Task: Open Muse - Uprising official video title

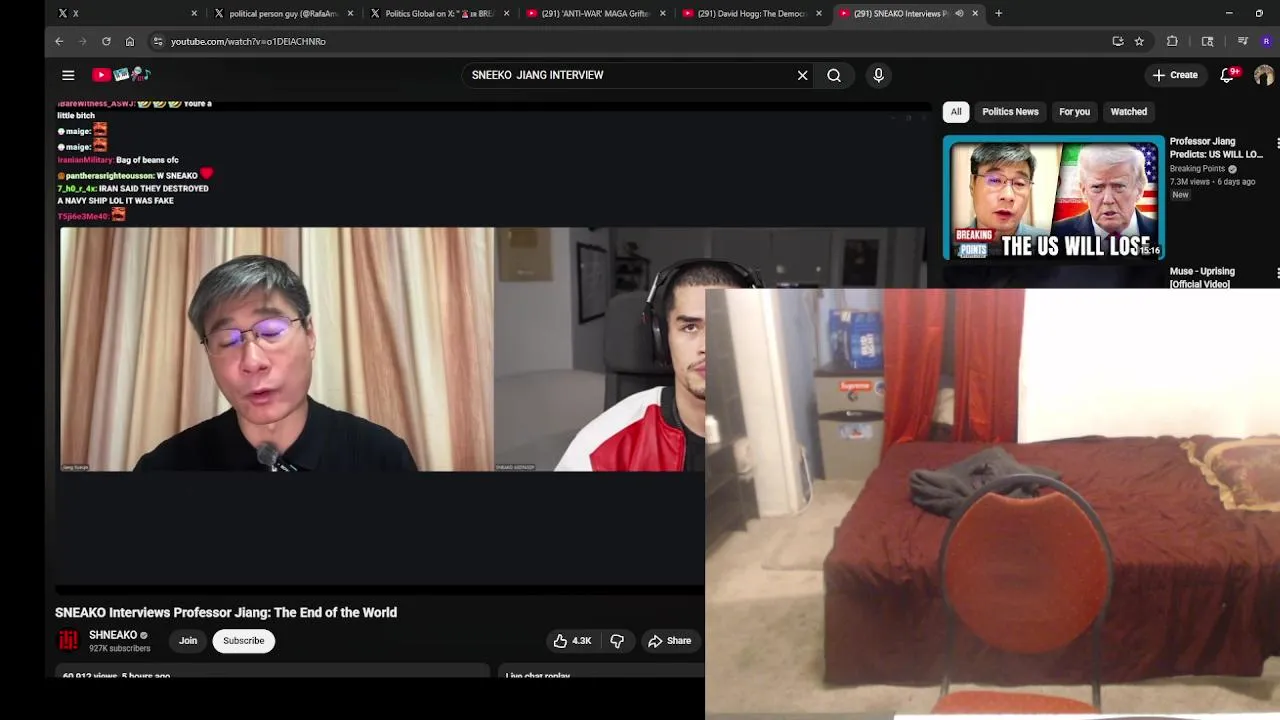Action: click(x=1203, y=277)
